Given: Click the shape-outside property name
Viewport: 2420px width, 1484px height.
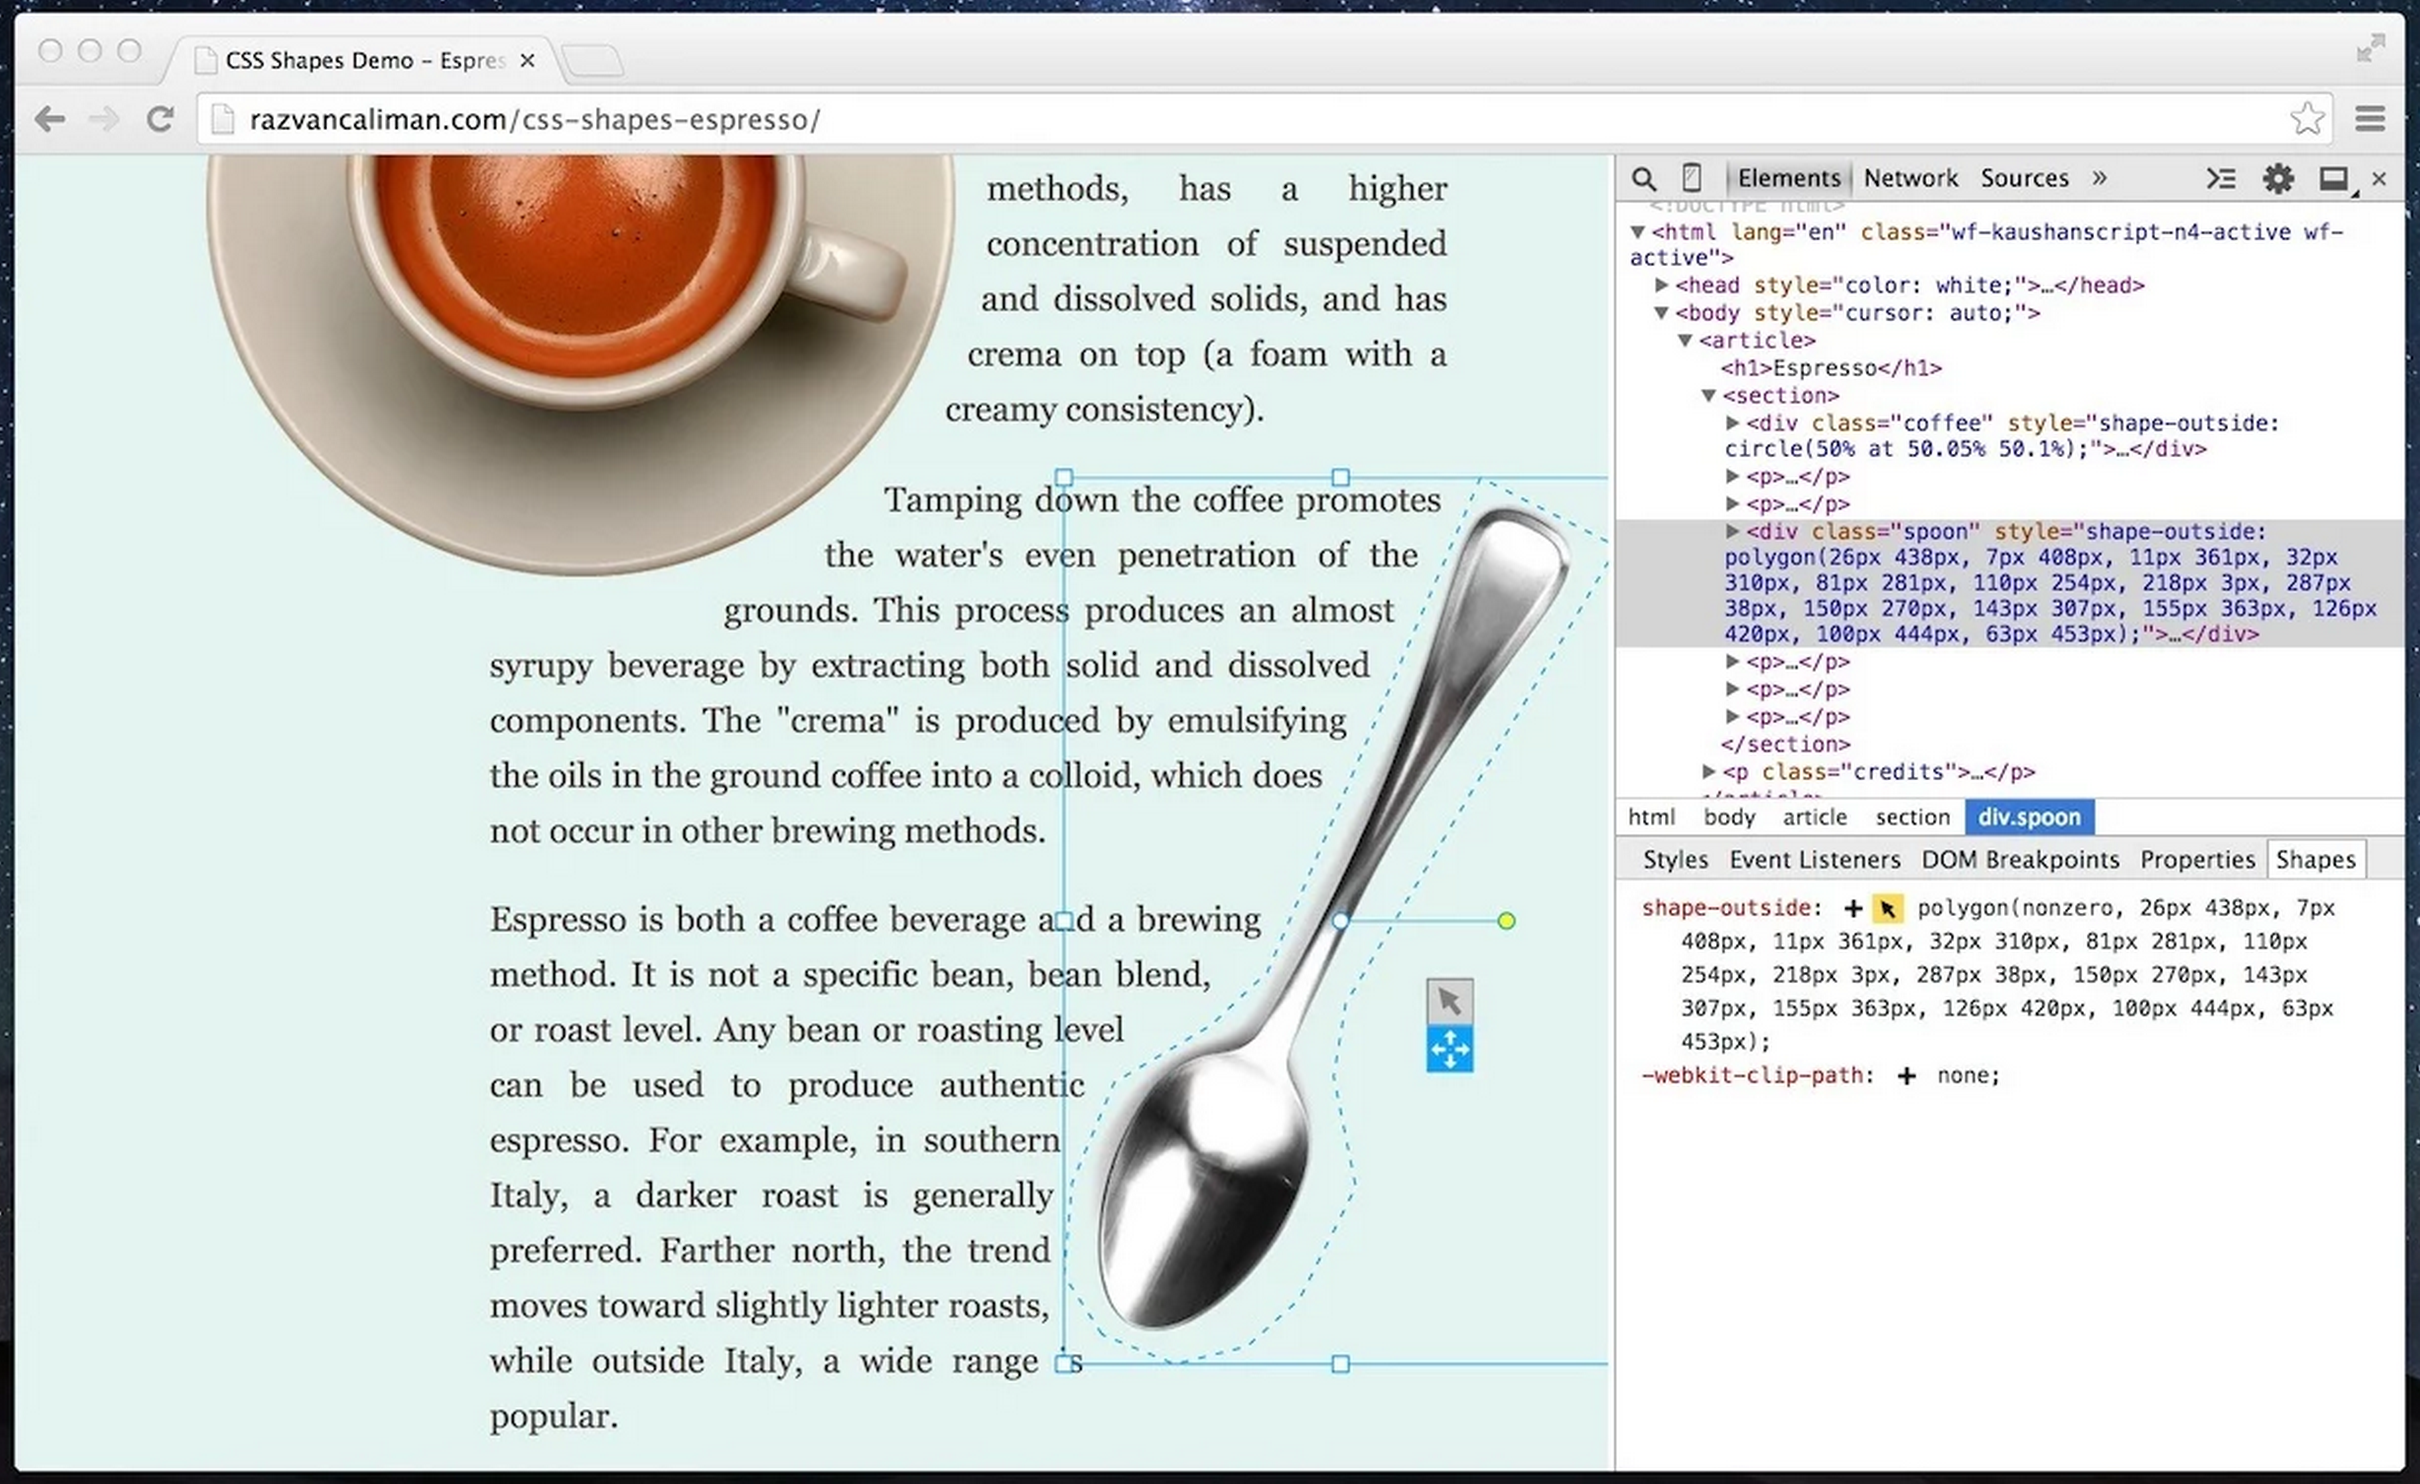Looking at the screenshot, I should 1726,908.
